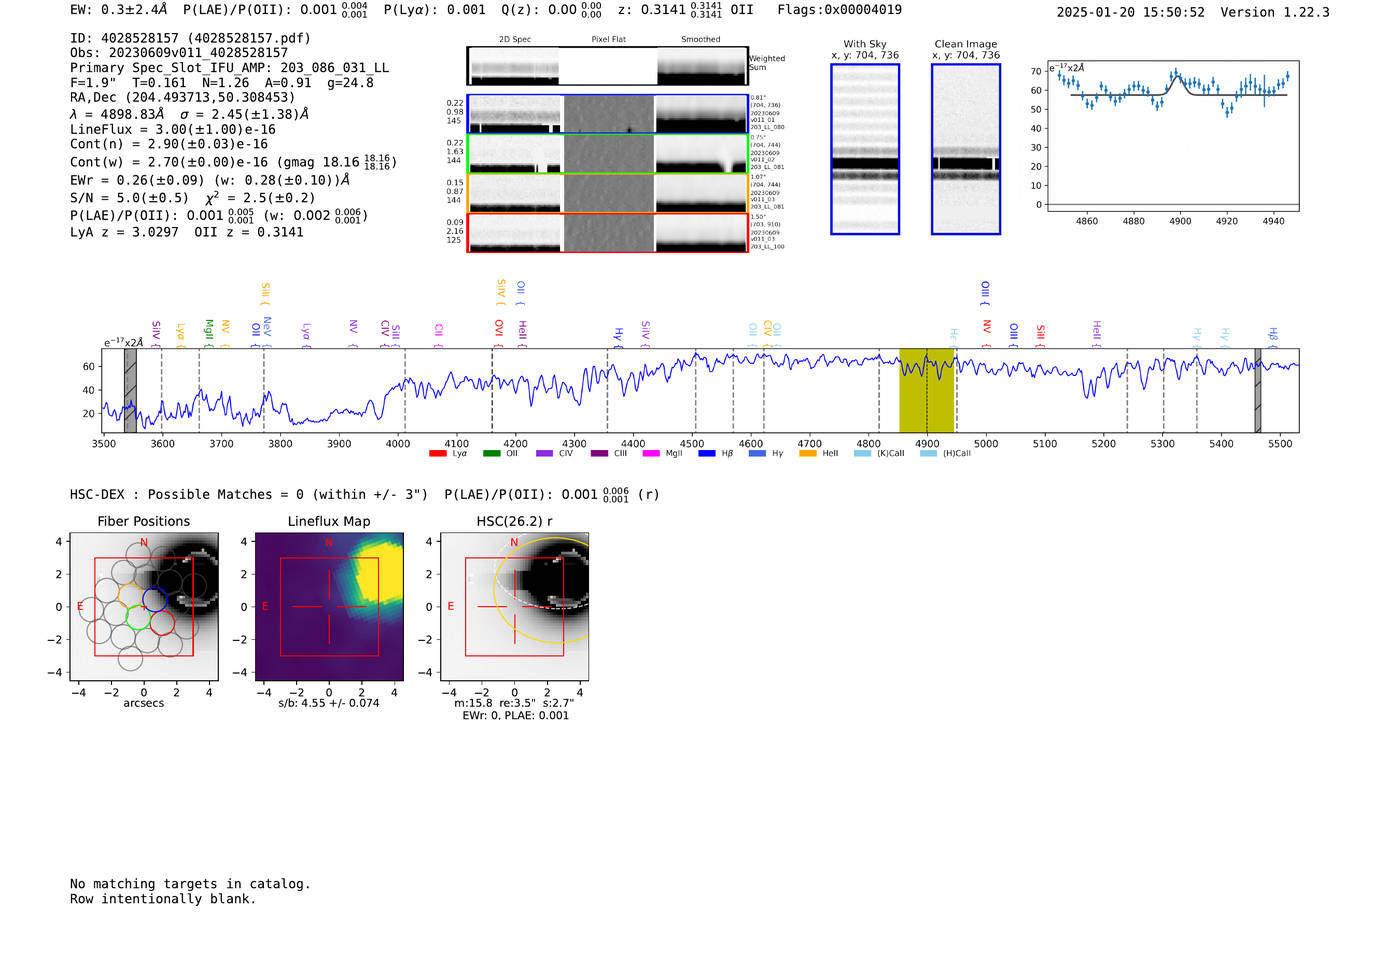Click the "Obs: 20230609v011_4028528157" text
Viewport: 1400px width, 953px height.
pos(179,53)
